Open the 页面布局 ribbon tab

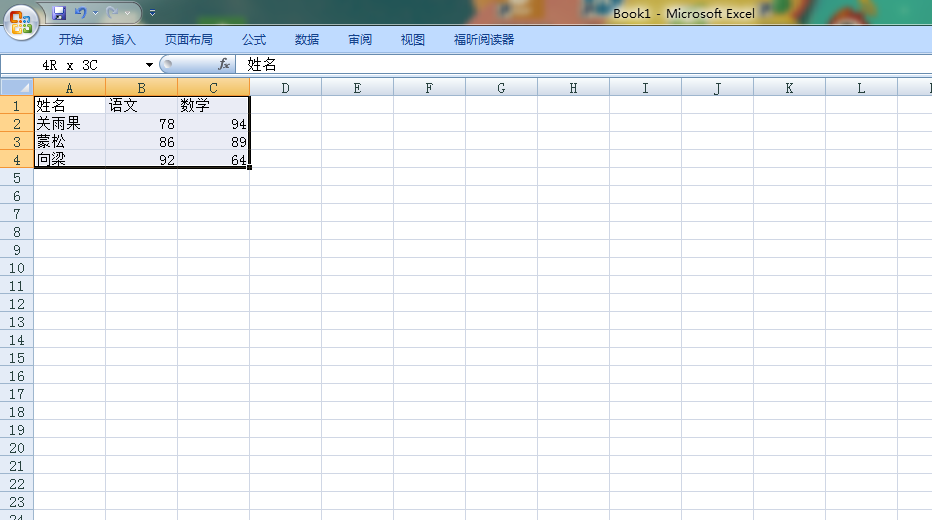coord(188,40)
